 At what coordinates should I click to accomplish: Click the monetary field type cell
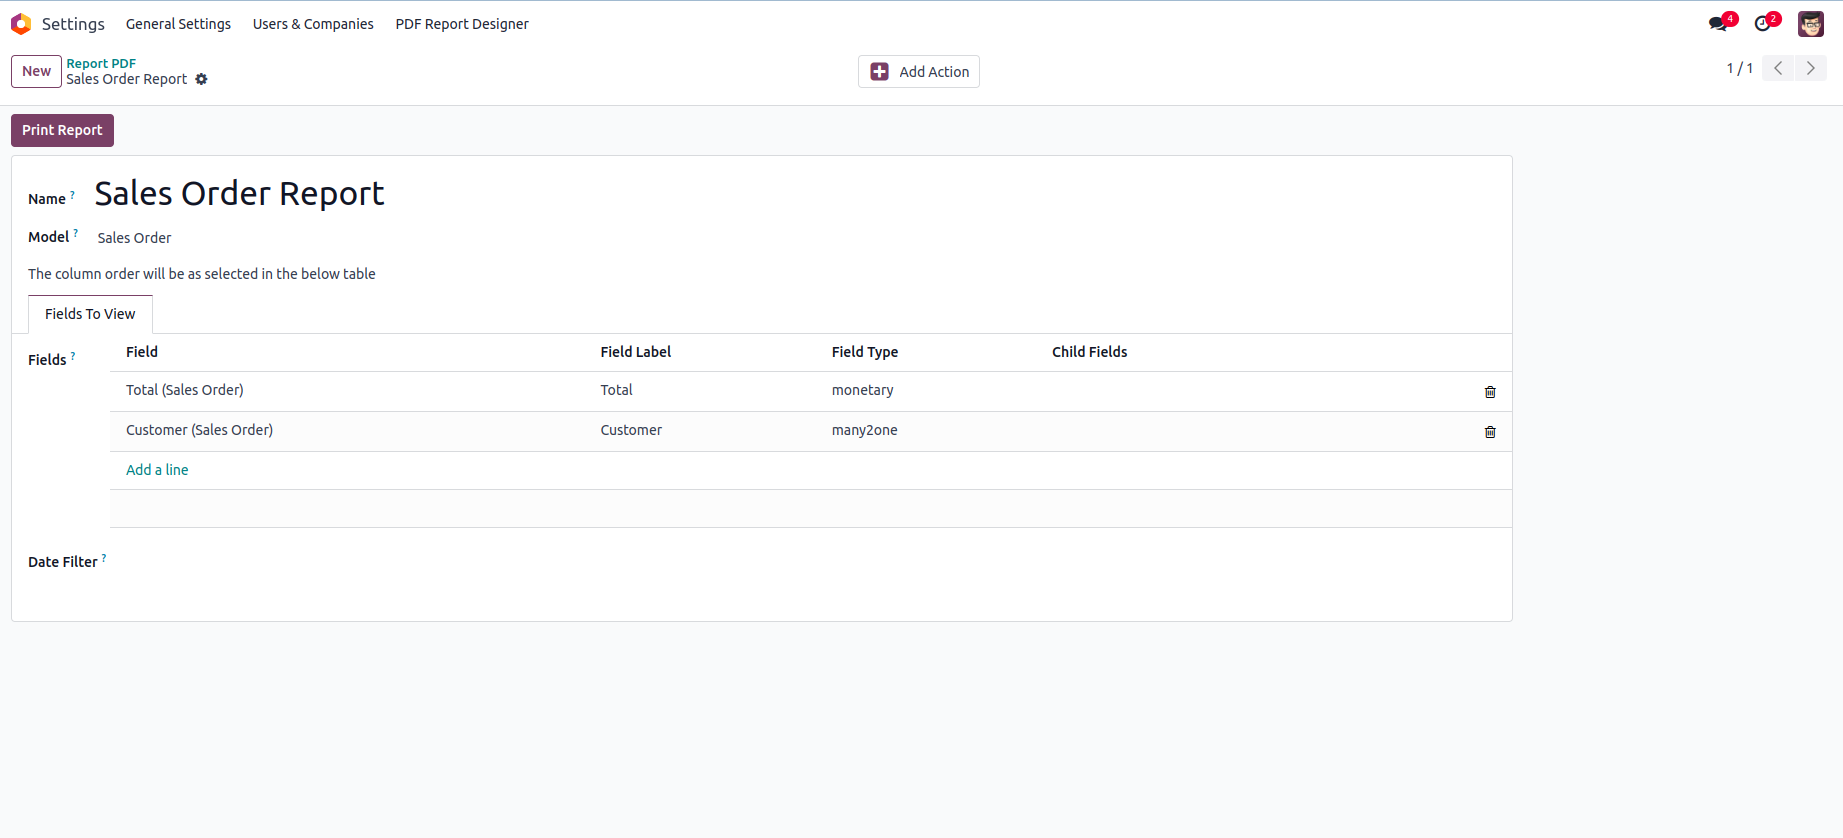863,390
